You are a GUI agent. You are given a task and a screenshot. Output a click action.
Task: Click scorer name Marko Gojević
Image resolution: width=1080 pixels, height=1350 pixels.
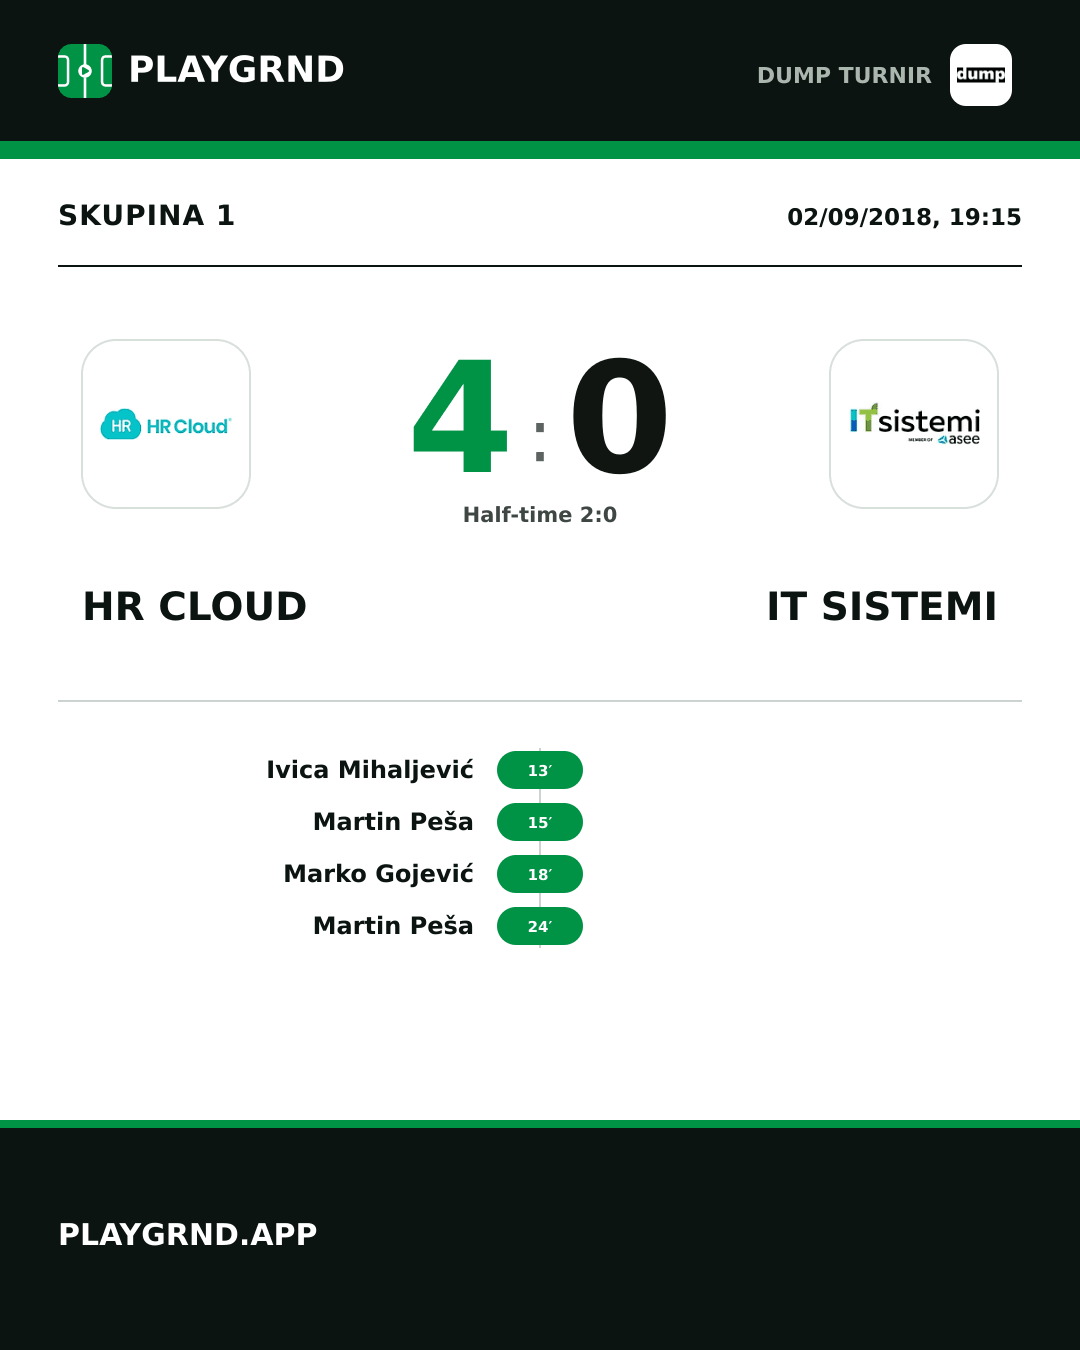(379, 874)
